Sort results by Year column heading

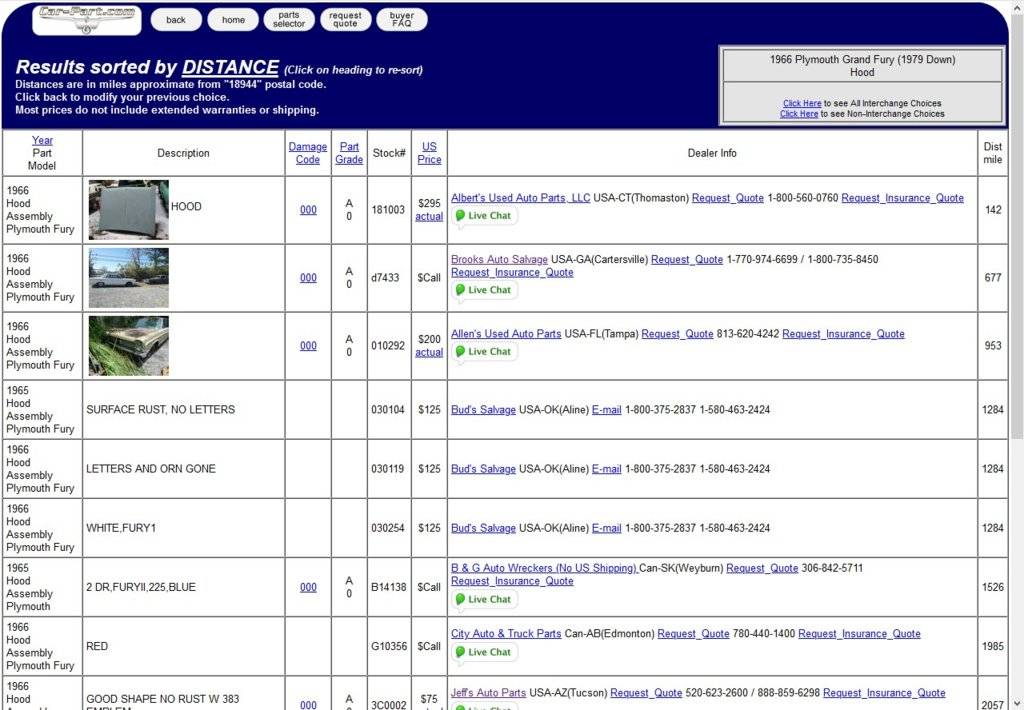click(x=42, y=141)
